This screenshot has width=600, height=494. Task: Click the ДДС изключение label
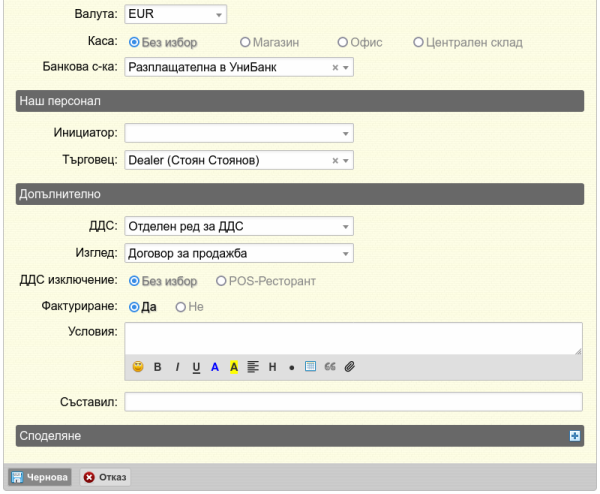[68, 280]
